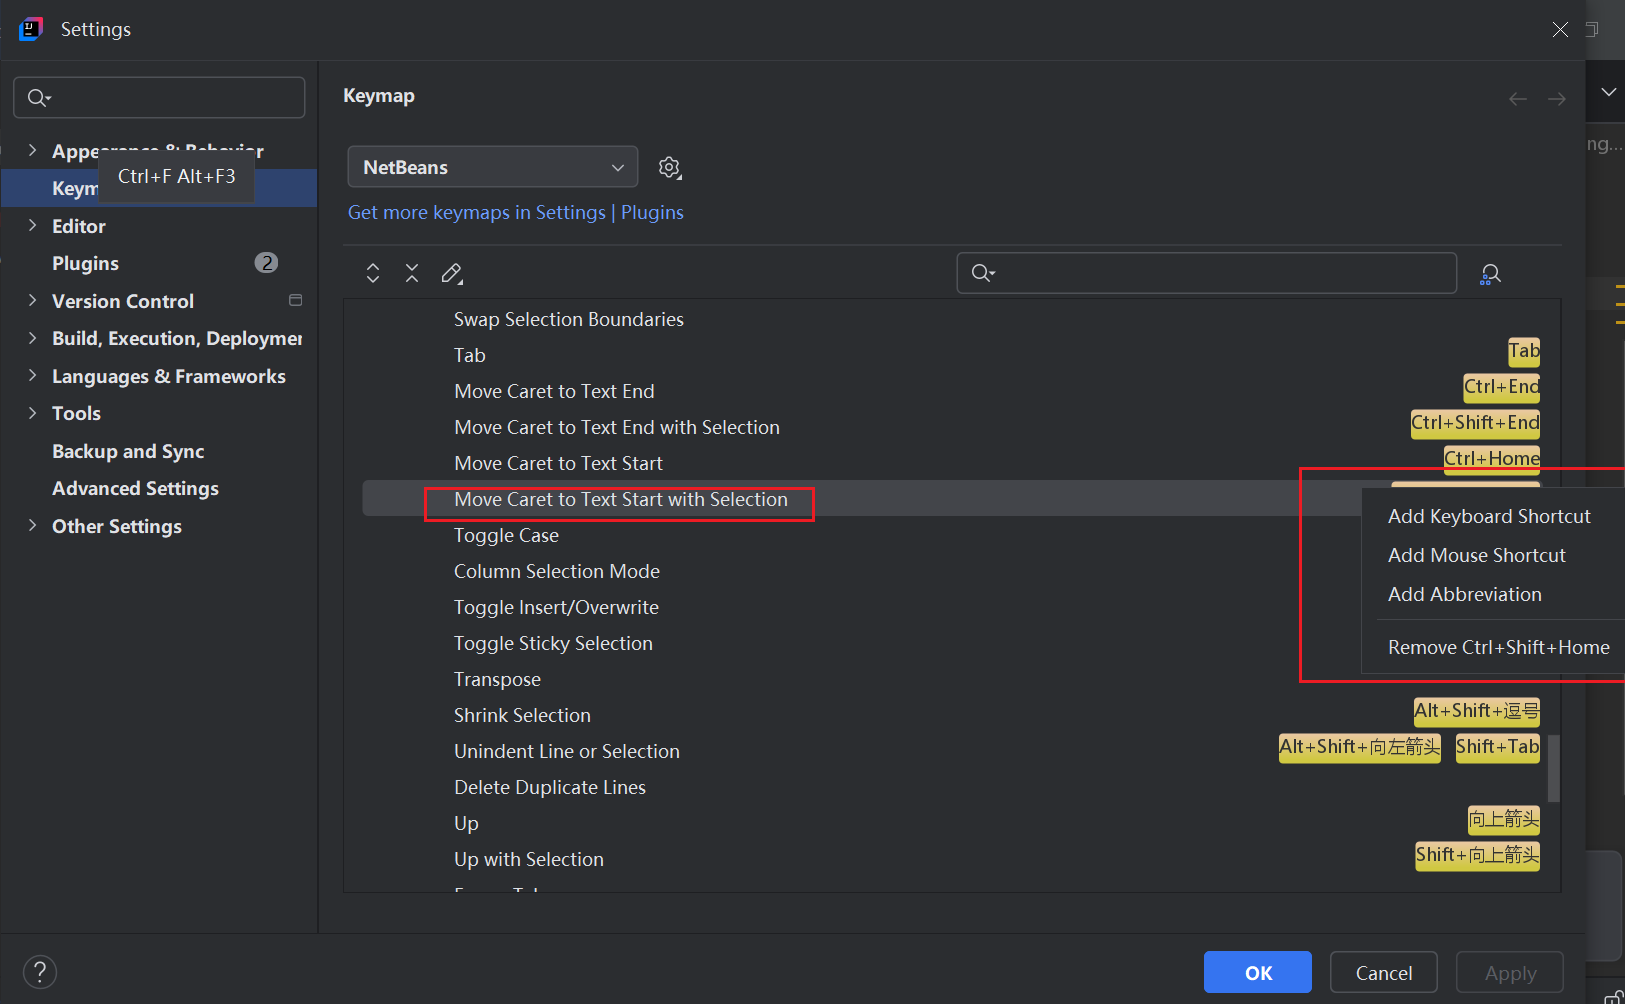Click the keymap actions search field

[x=1207, y=273]
